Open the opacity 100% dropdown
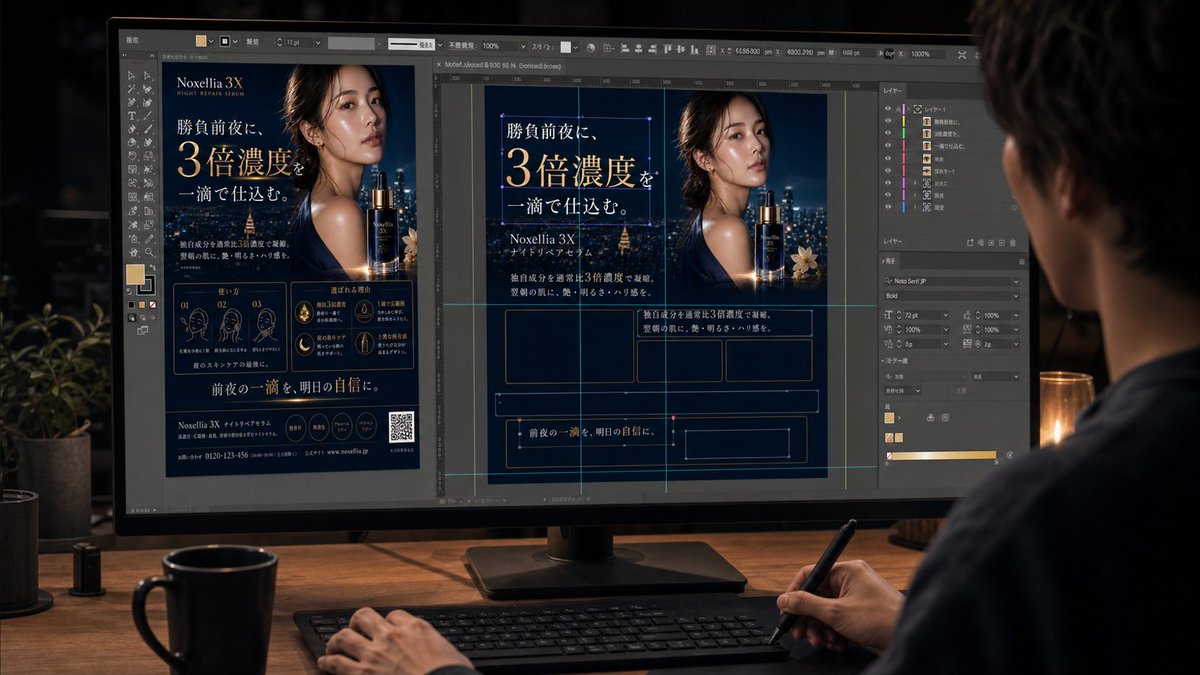This screenshot has width=1200, height=675. point(523,45)
